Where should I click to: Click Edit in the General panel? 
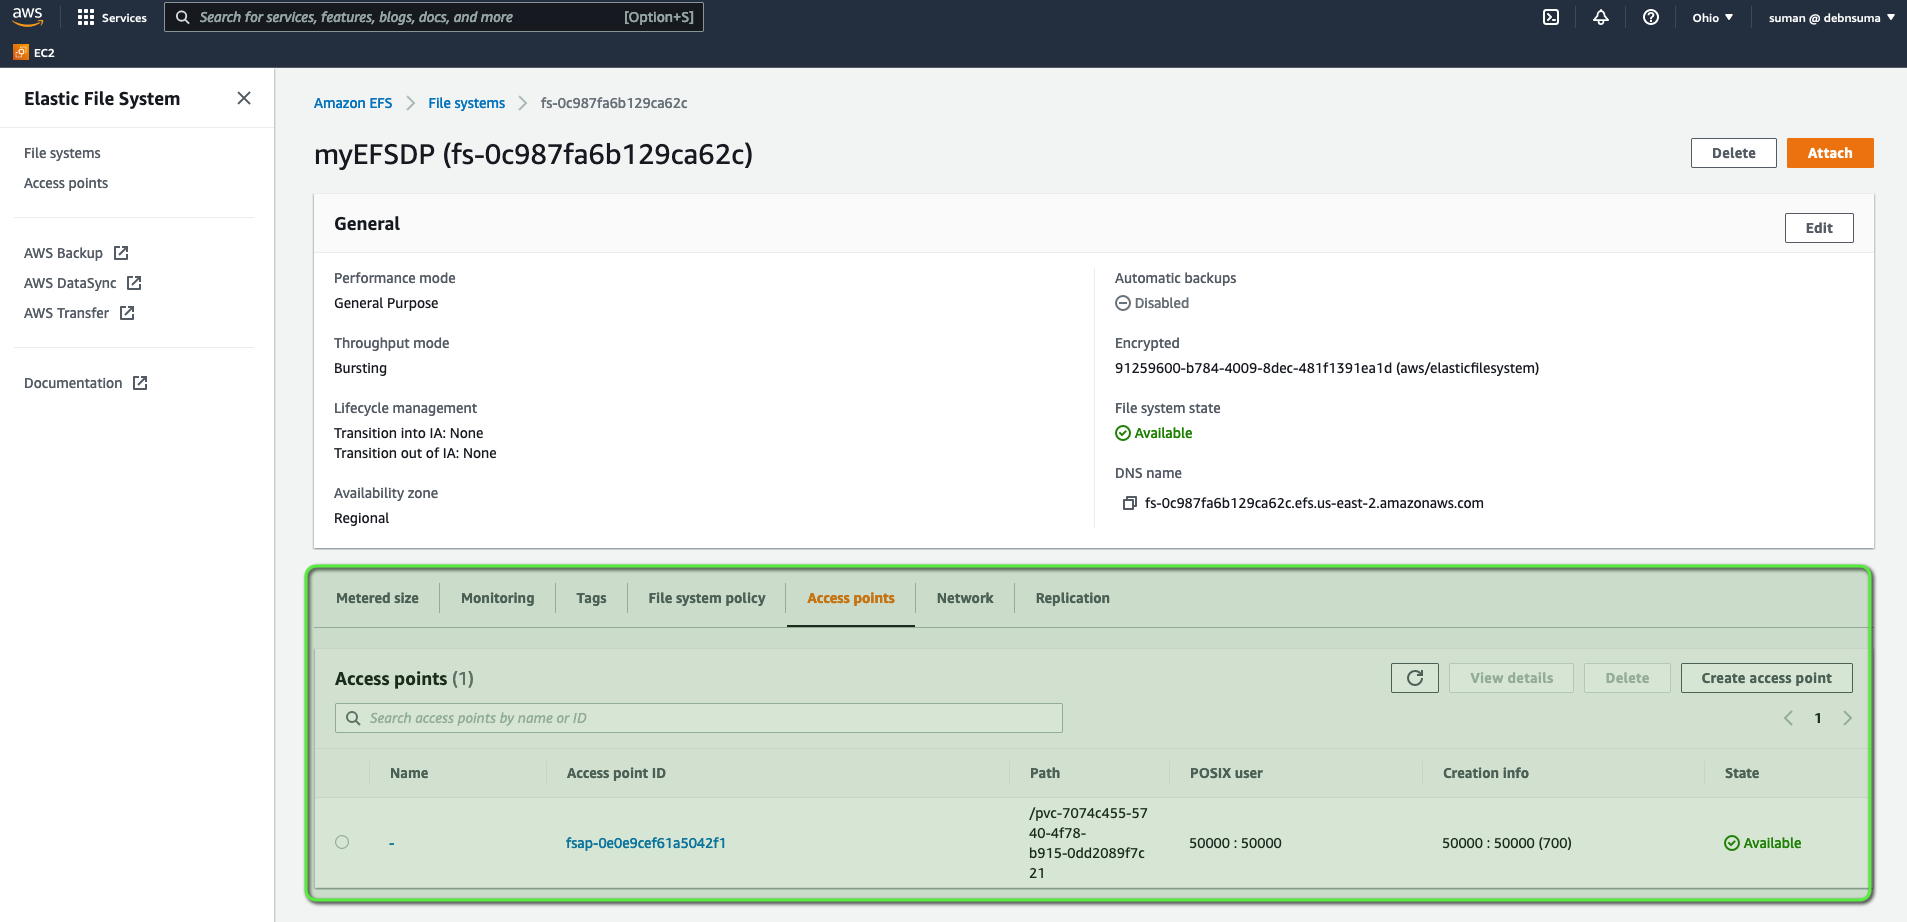(x=1819, y=228)
